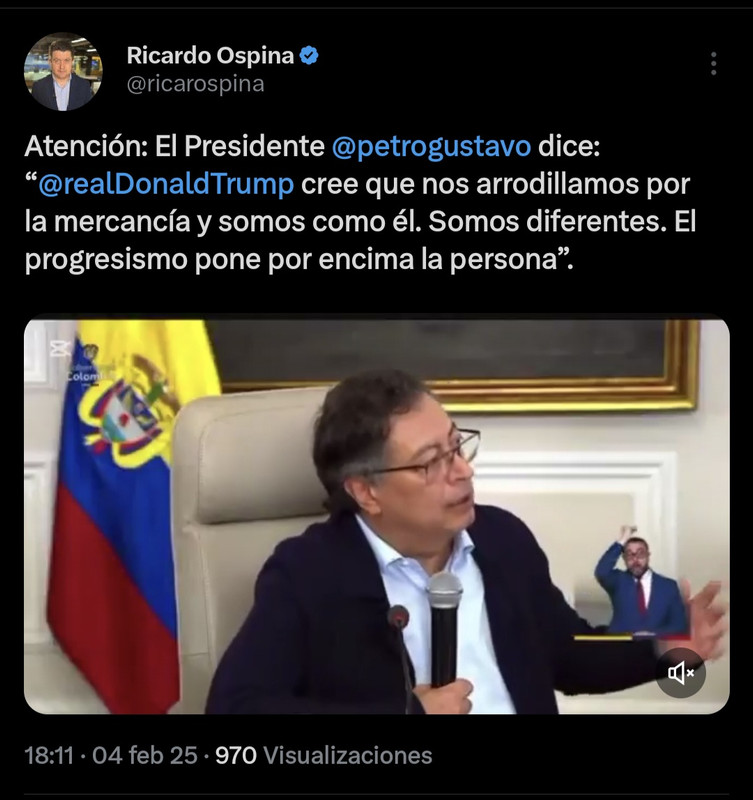
Task: Unmute the video with the speaker icon
Action: [x=681, y=673]
